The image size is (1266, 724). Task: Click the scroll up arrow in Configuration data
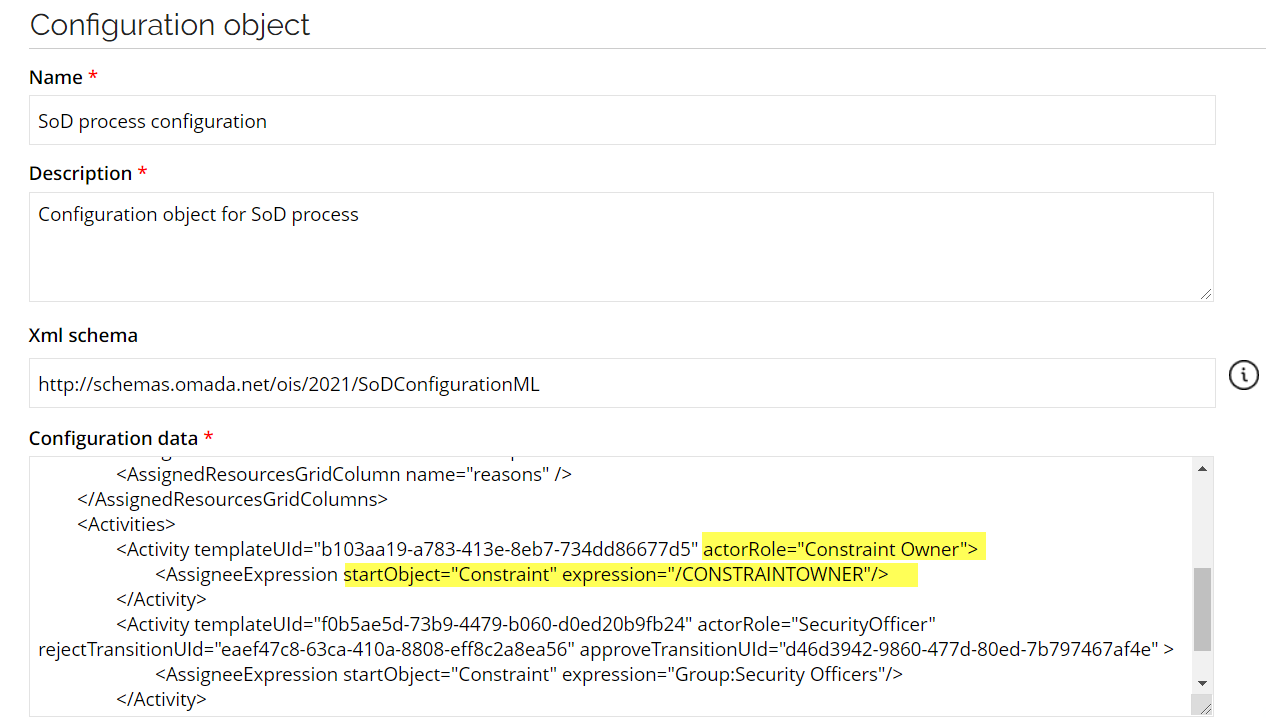click(1202, 468)
